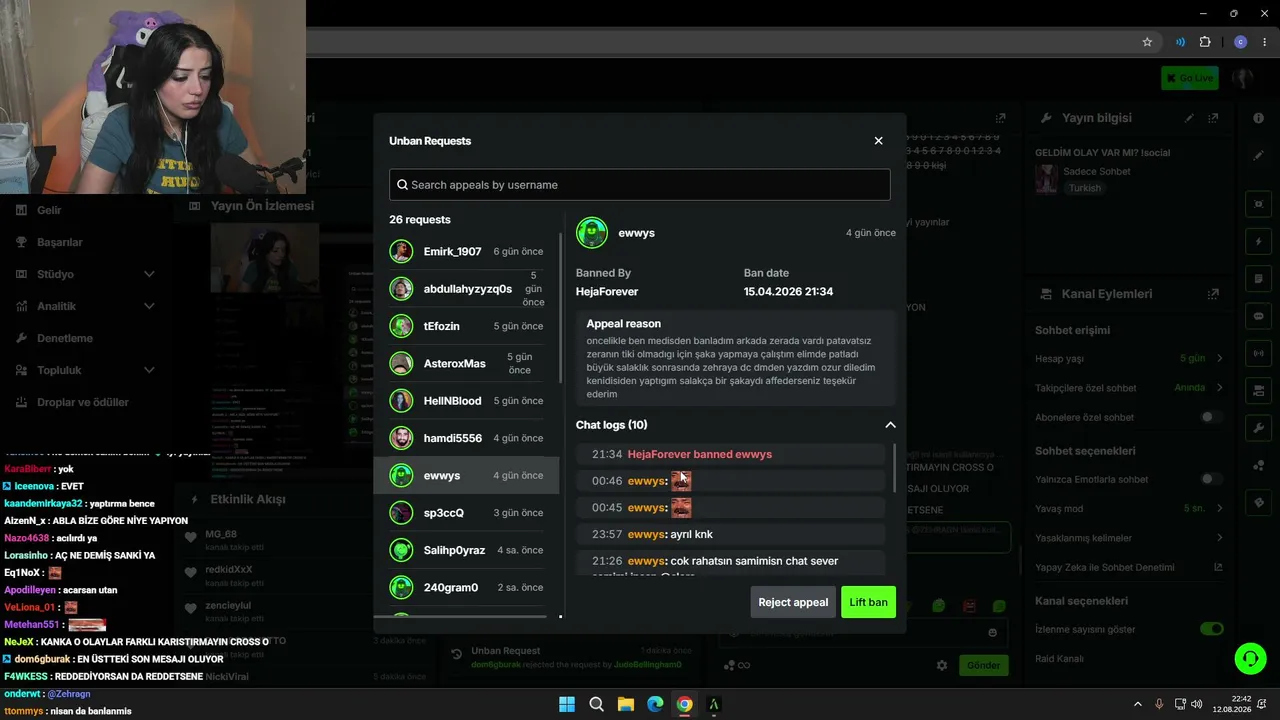Close the Unban Requests dialog

878,141
